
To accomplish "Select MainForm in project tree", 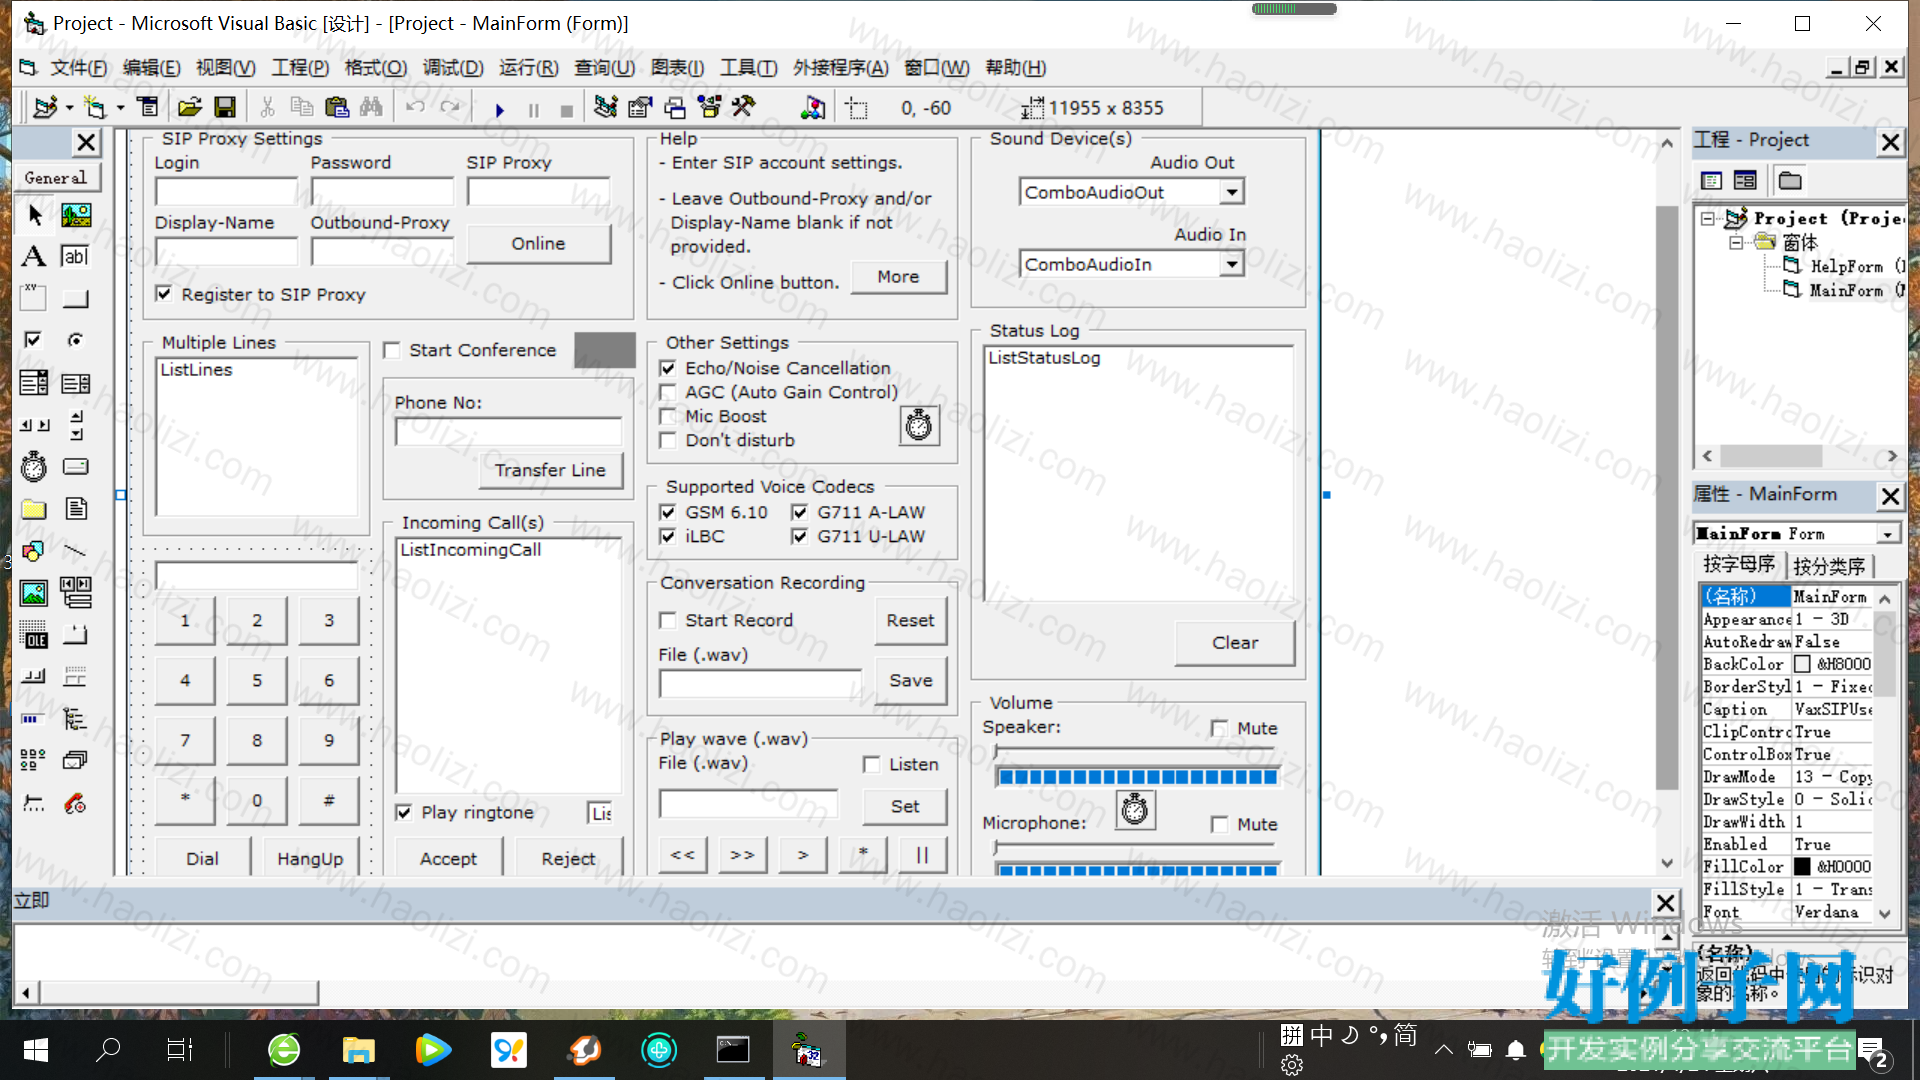I will click(x=1845, y=290).
